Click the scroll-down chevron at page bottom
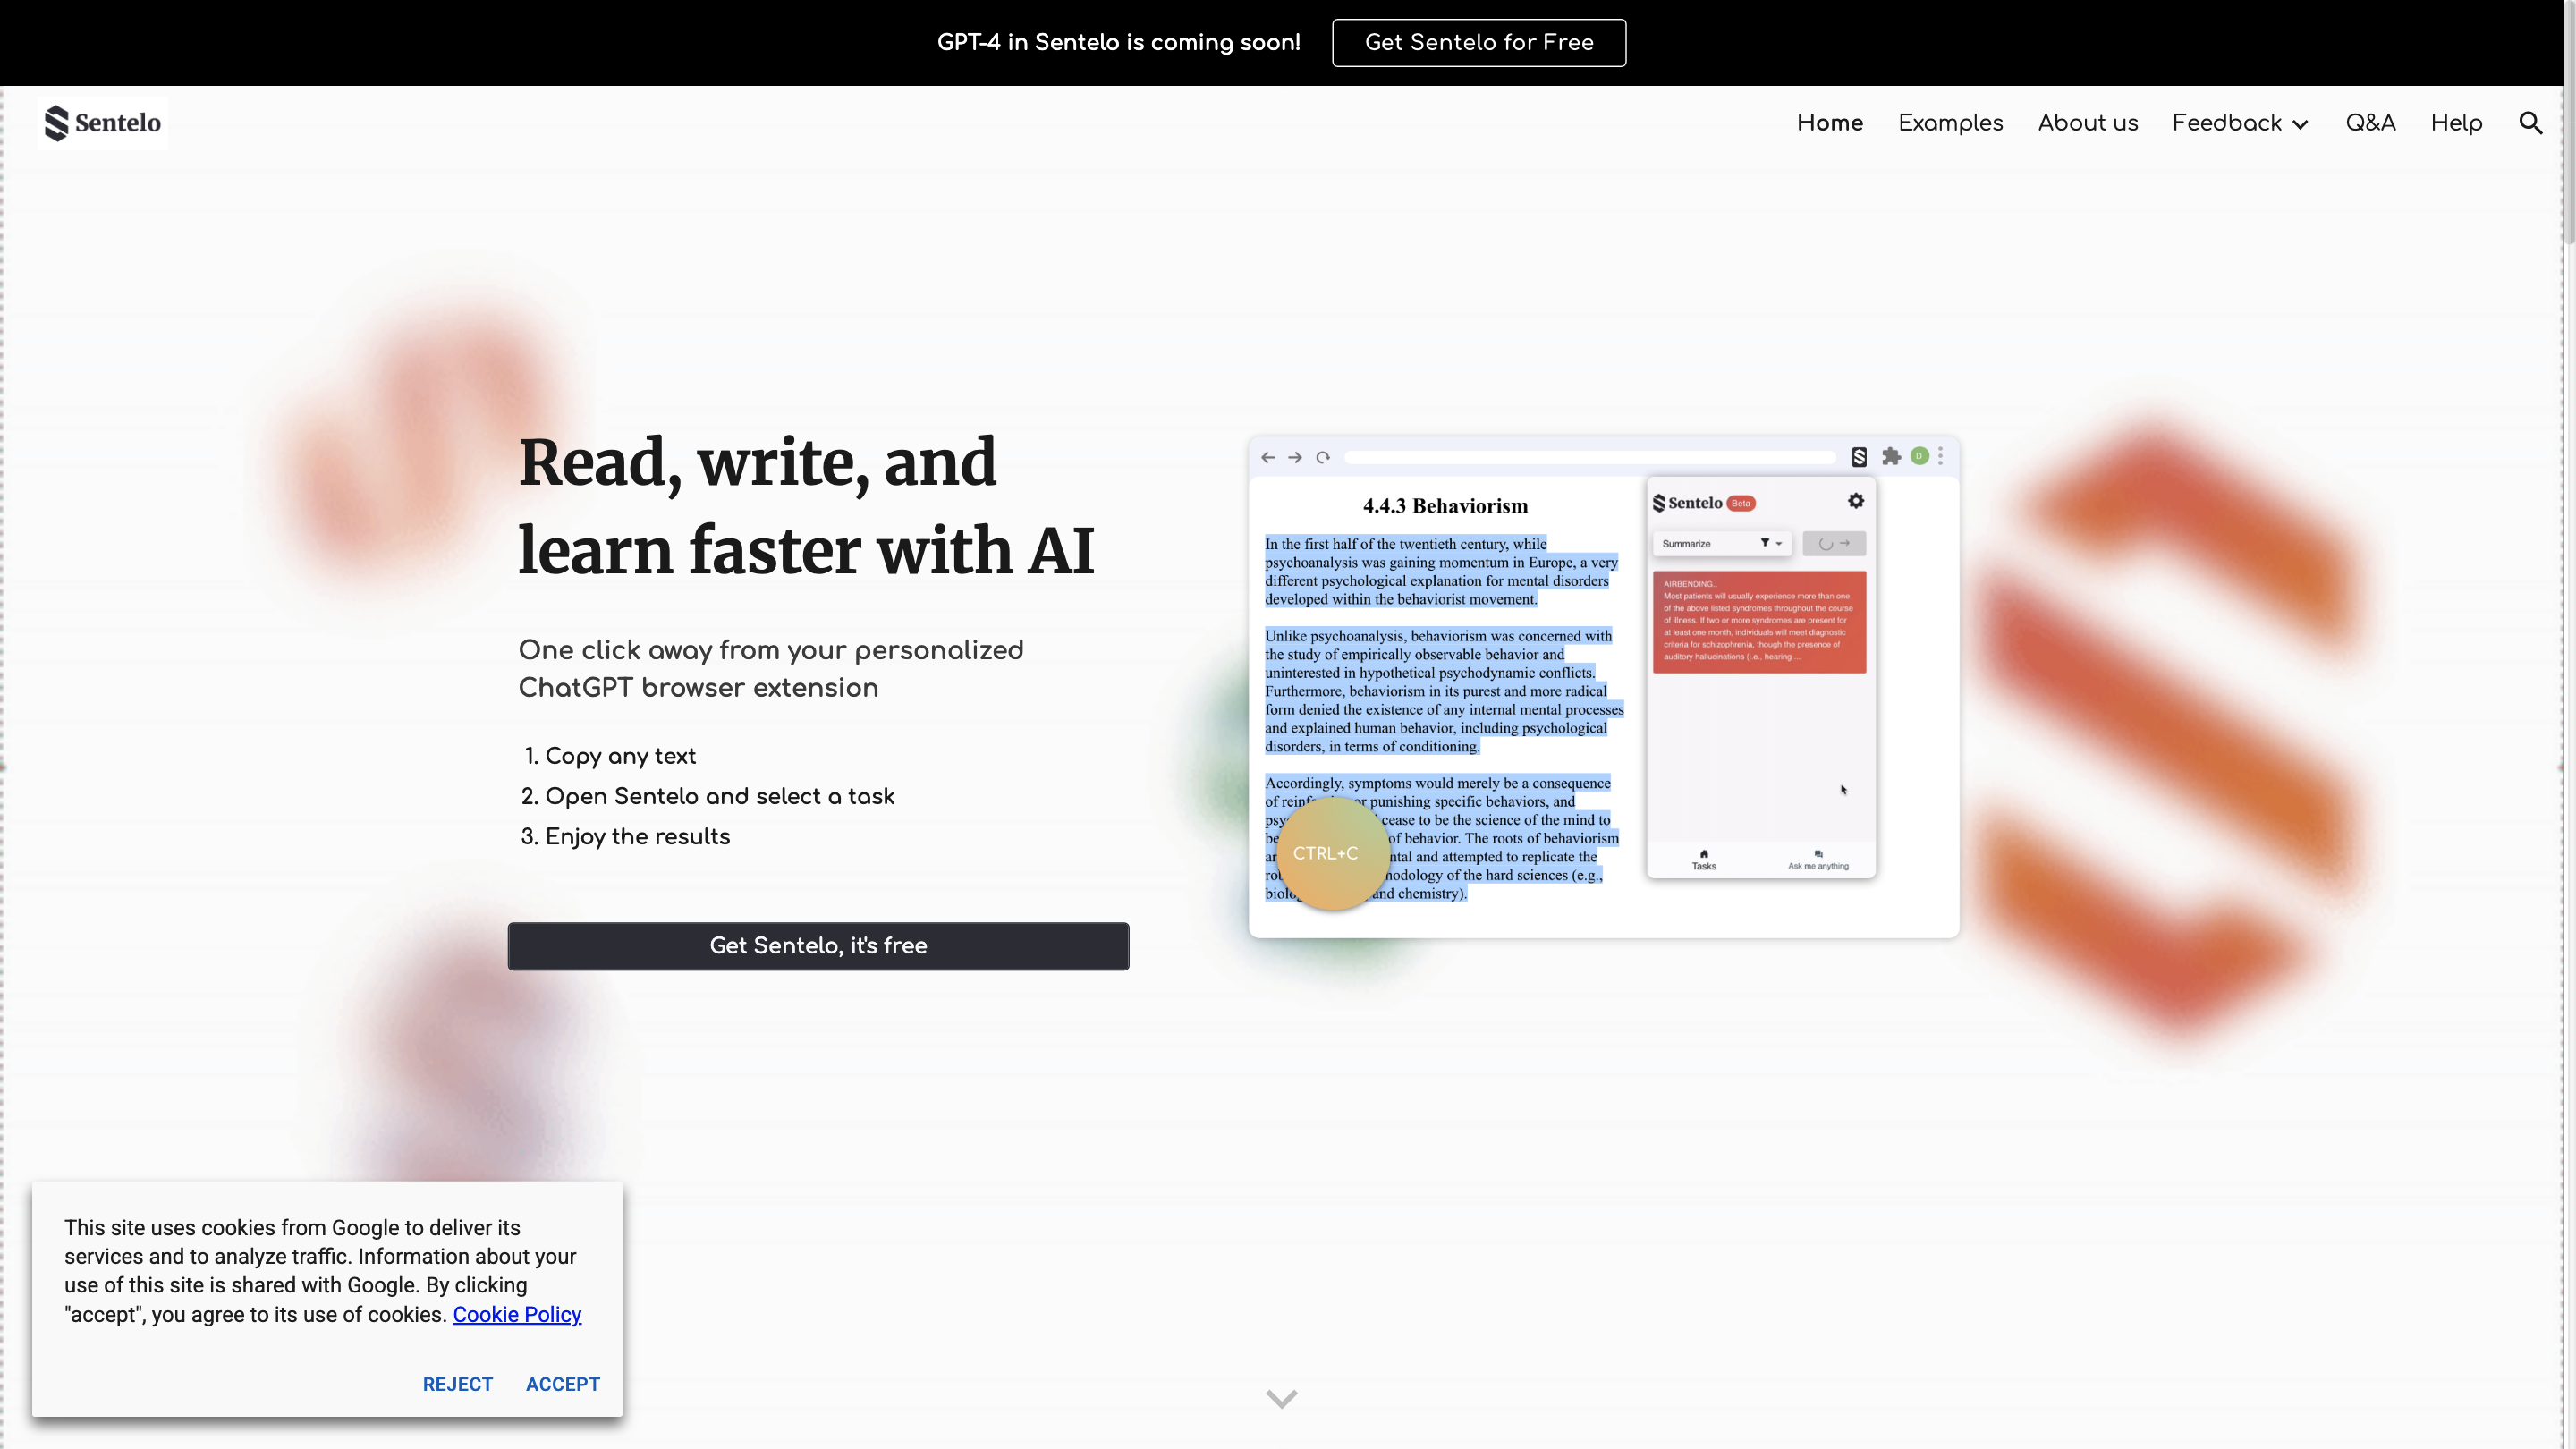The height and width of the screenshot is (1449, 2576). point(1281,1397)
